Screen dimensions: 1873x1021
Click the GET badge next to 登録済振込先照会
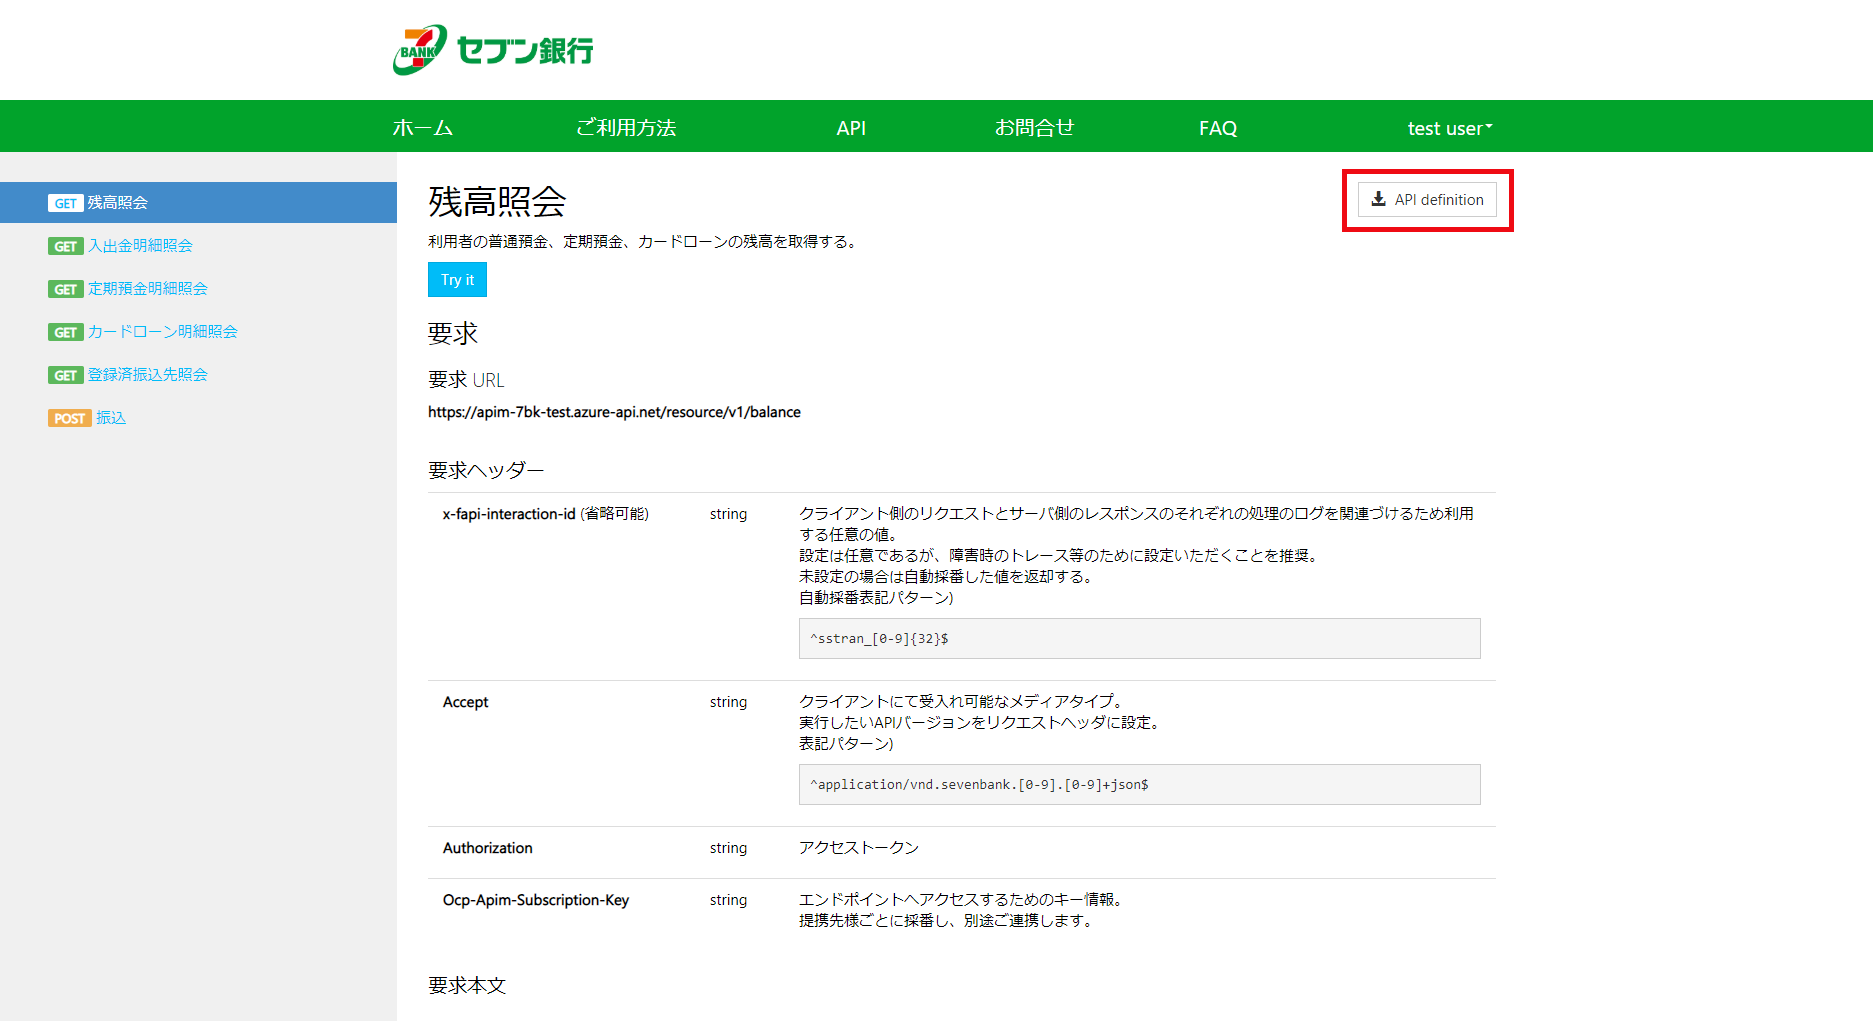click(x=65, y=375)
